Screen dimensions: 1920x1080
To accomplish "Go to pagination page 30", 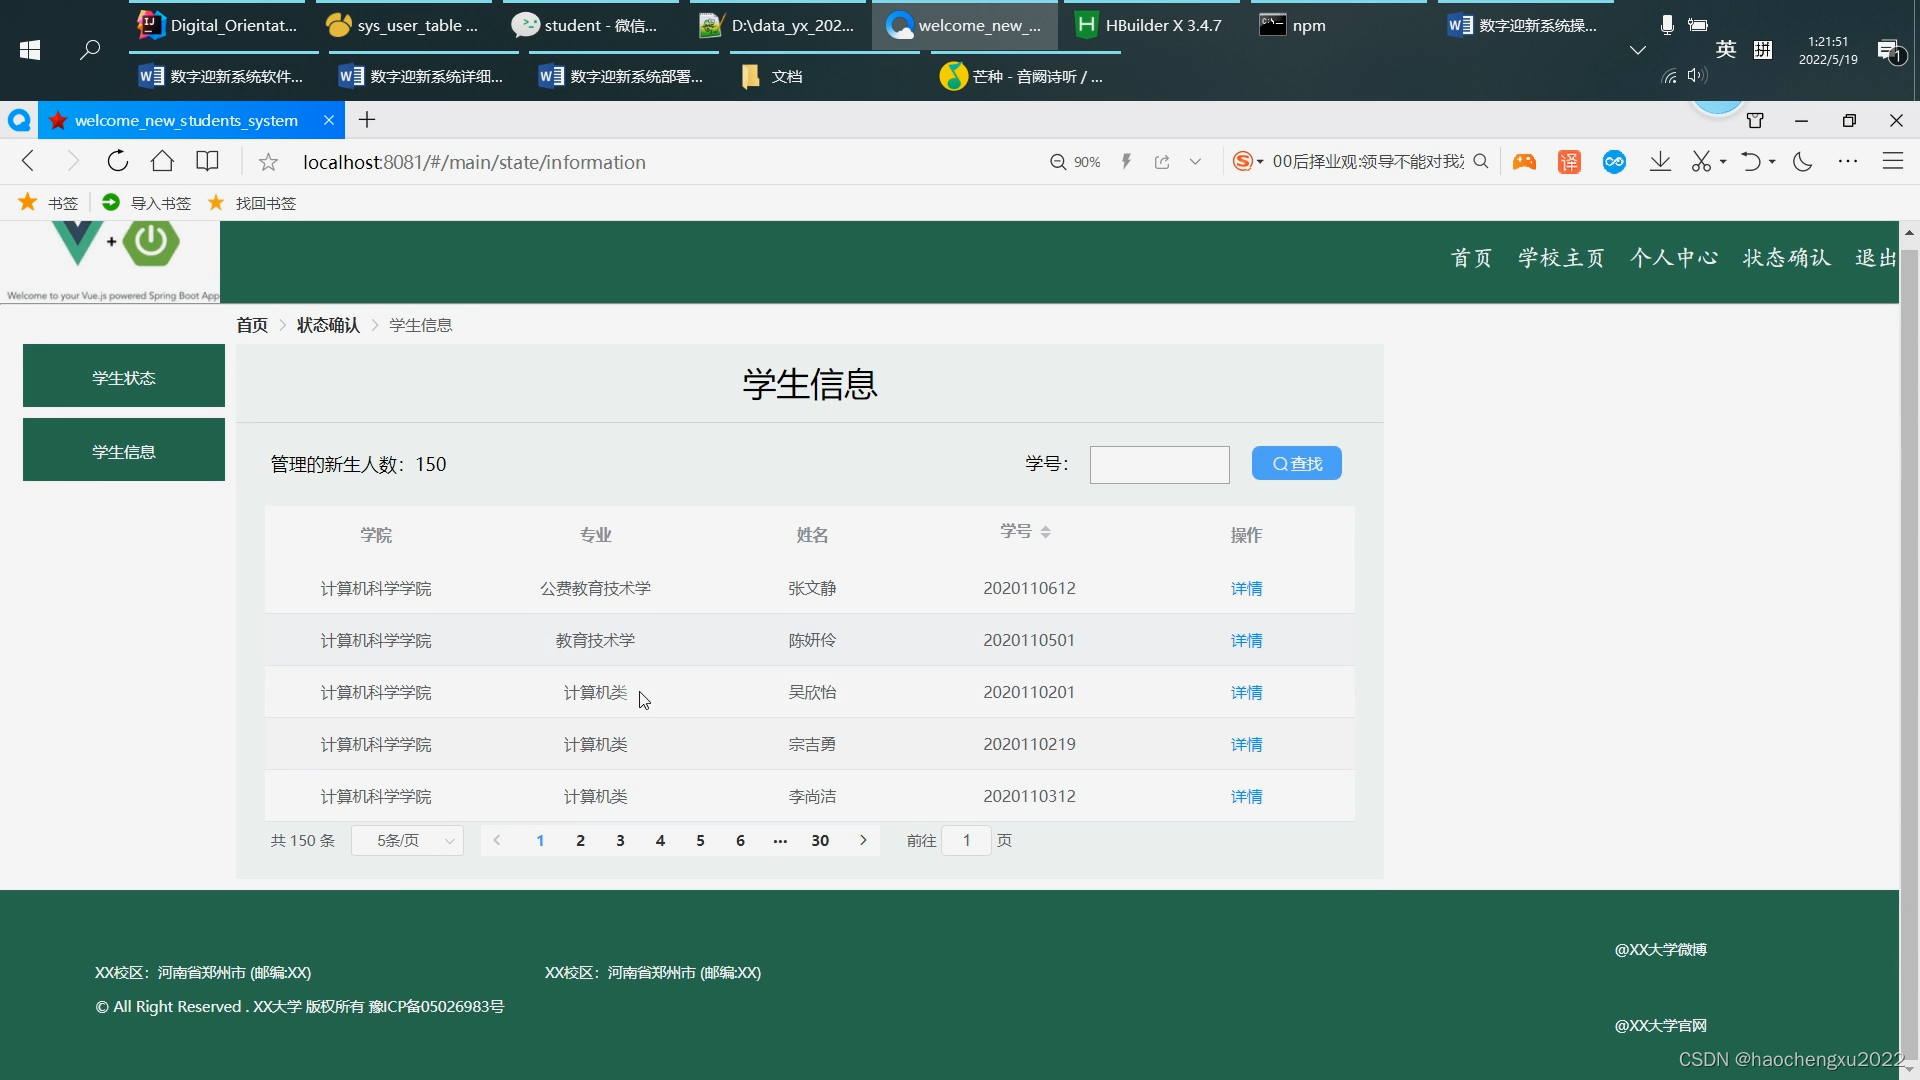I will (x=820, y=841).
